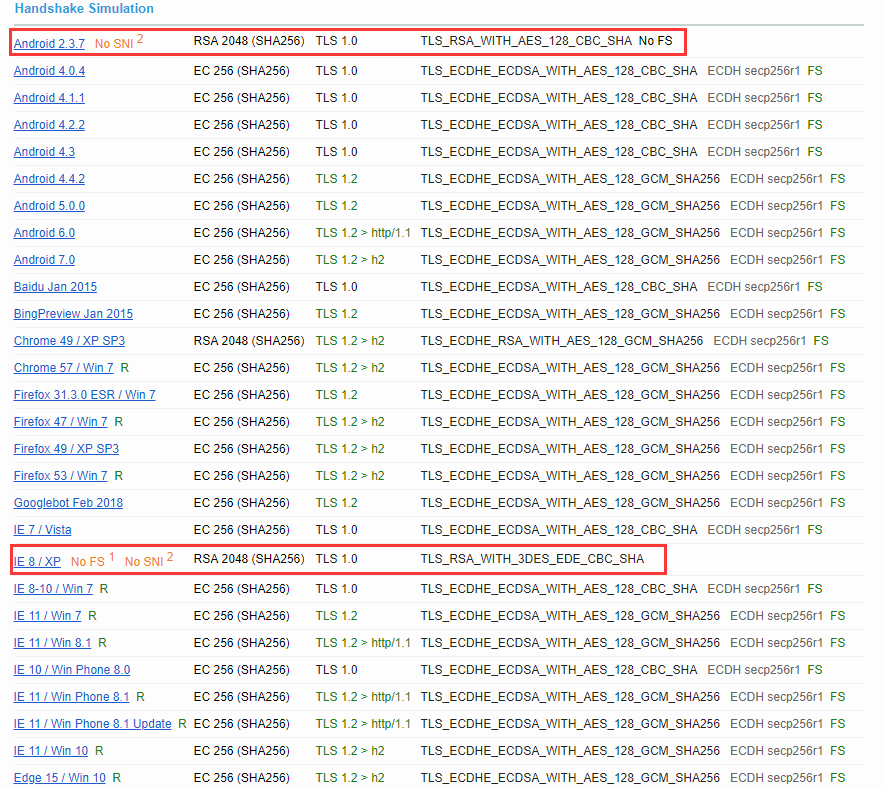Click "ECDH secp256r1" in the IE 7 / Vista row
The height and width of the screenshot is (789, 883).
point(753,531)
